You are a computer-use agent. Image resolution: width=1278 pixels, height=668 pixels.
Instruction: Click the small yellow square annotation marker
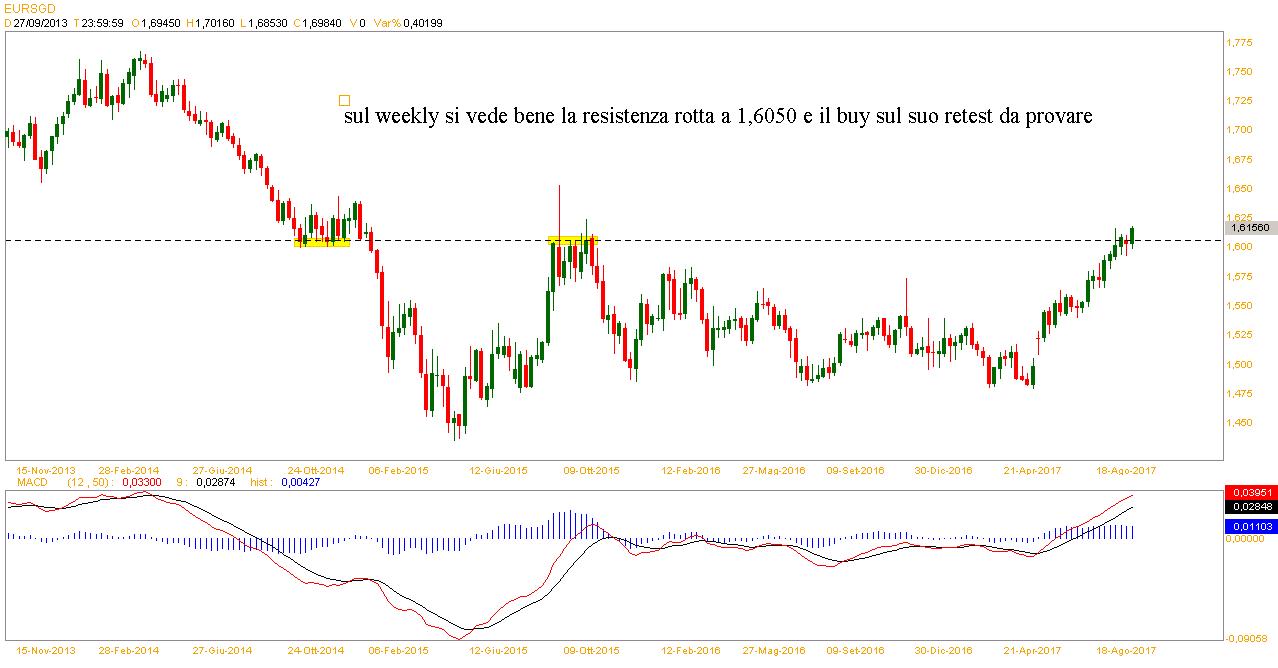344,100
